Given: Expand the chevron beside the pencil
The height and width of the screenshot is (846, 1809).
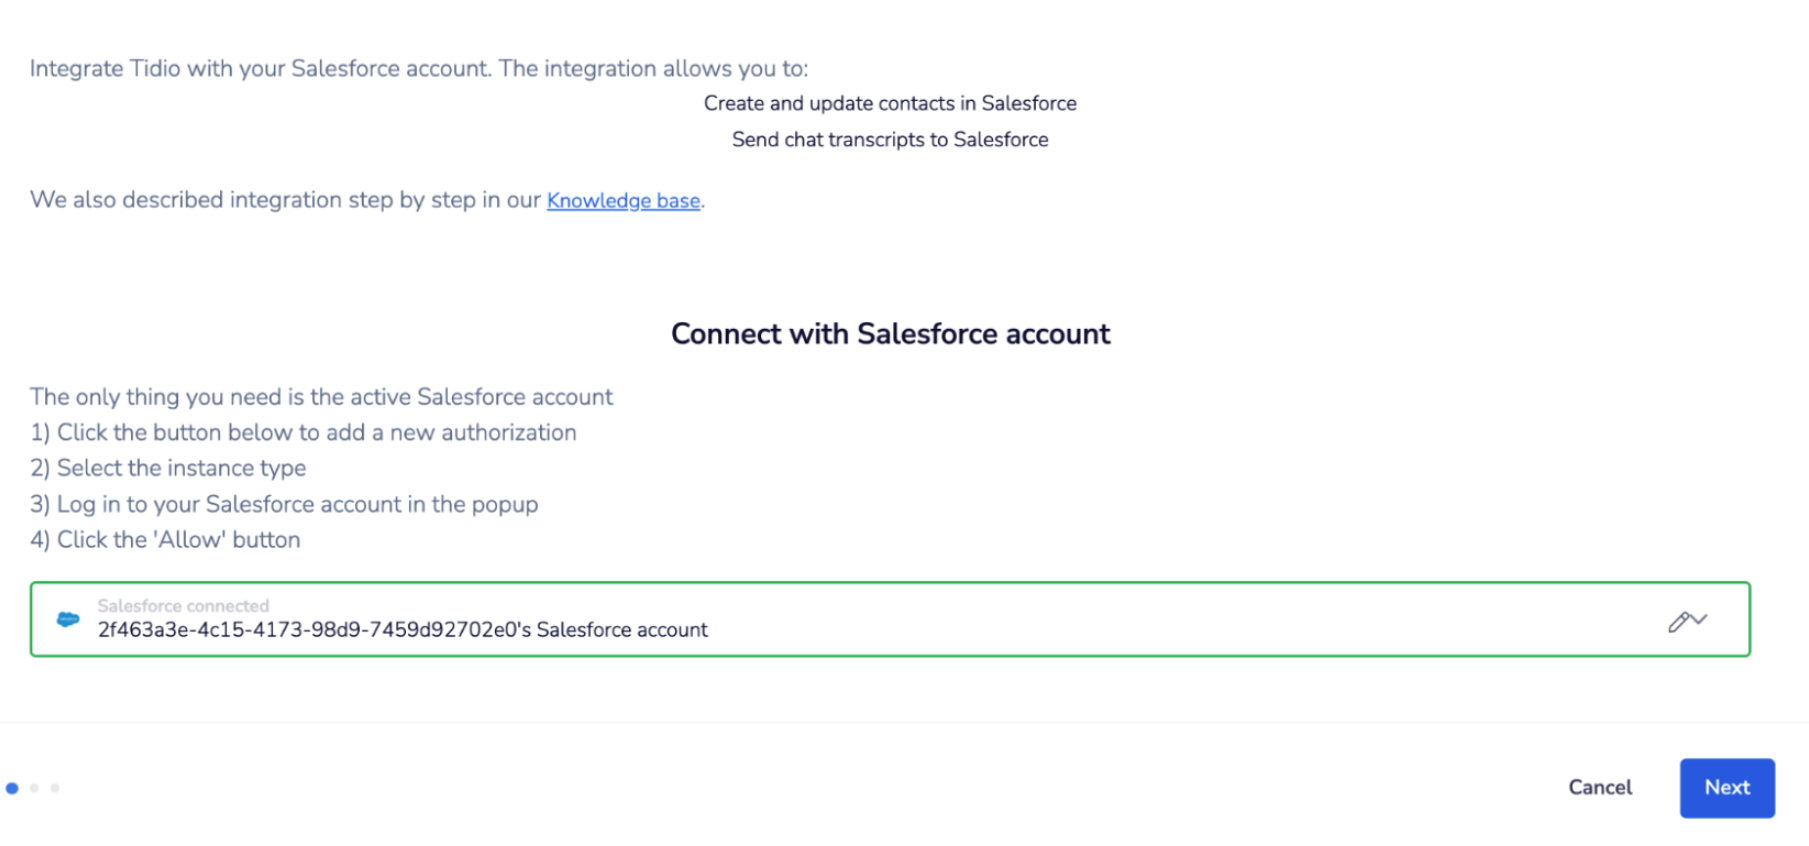Looking at the screenshot, I should 1699,620.
